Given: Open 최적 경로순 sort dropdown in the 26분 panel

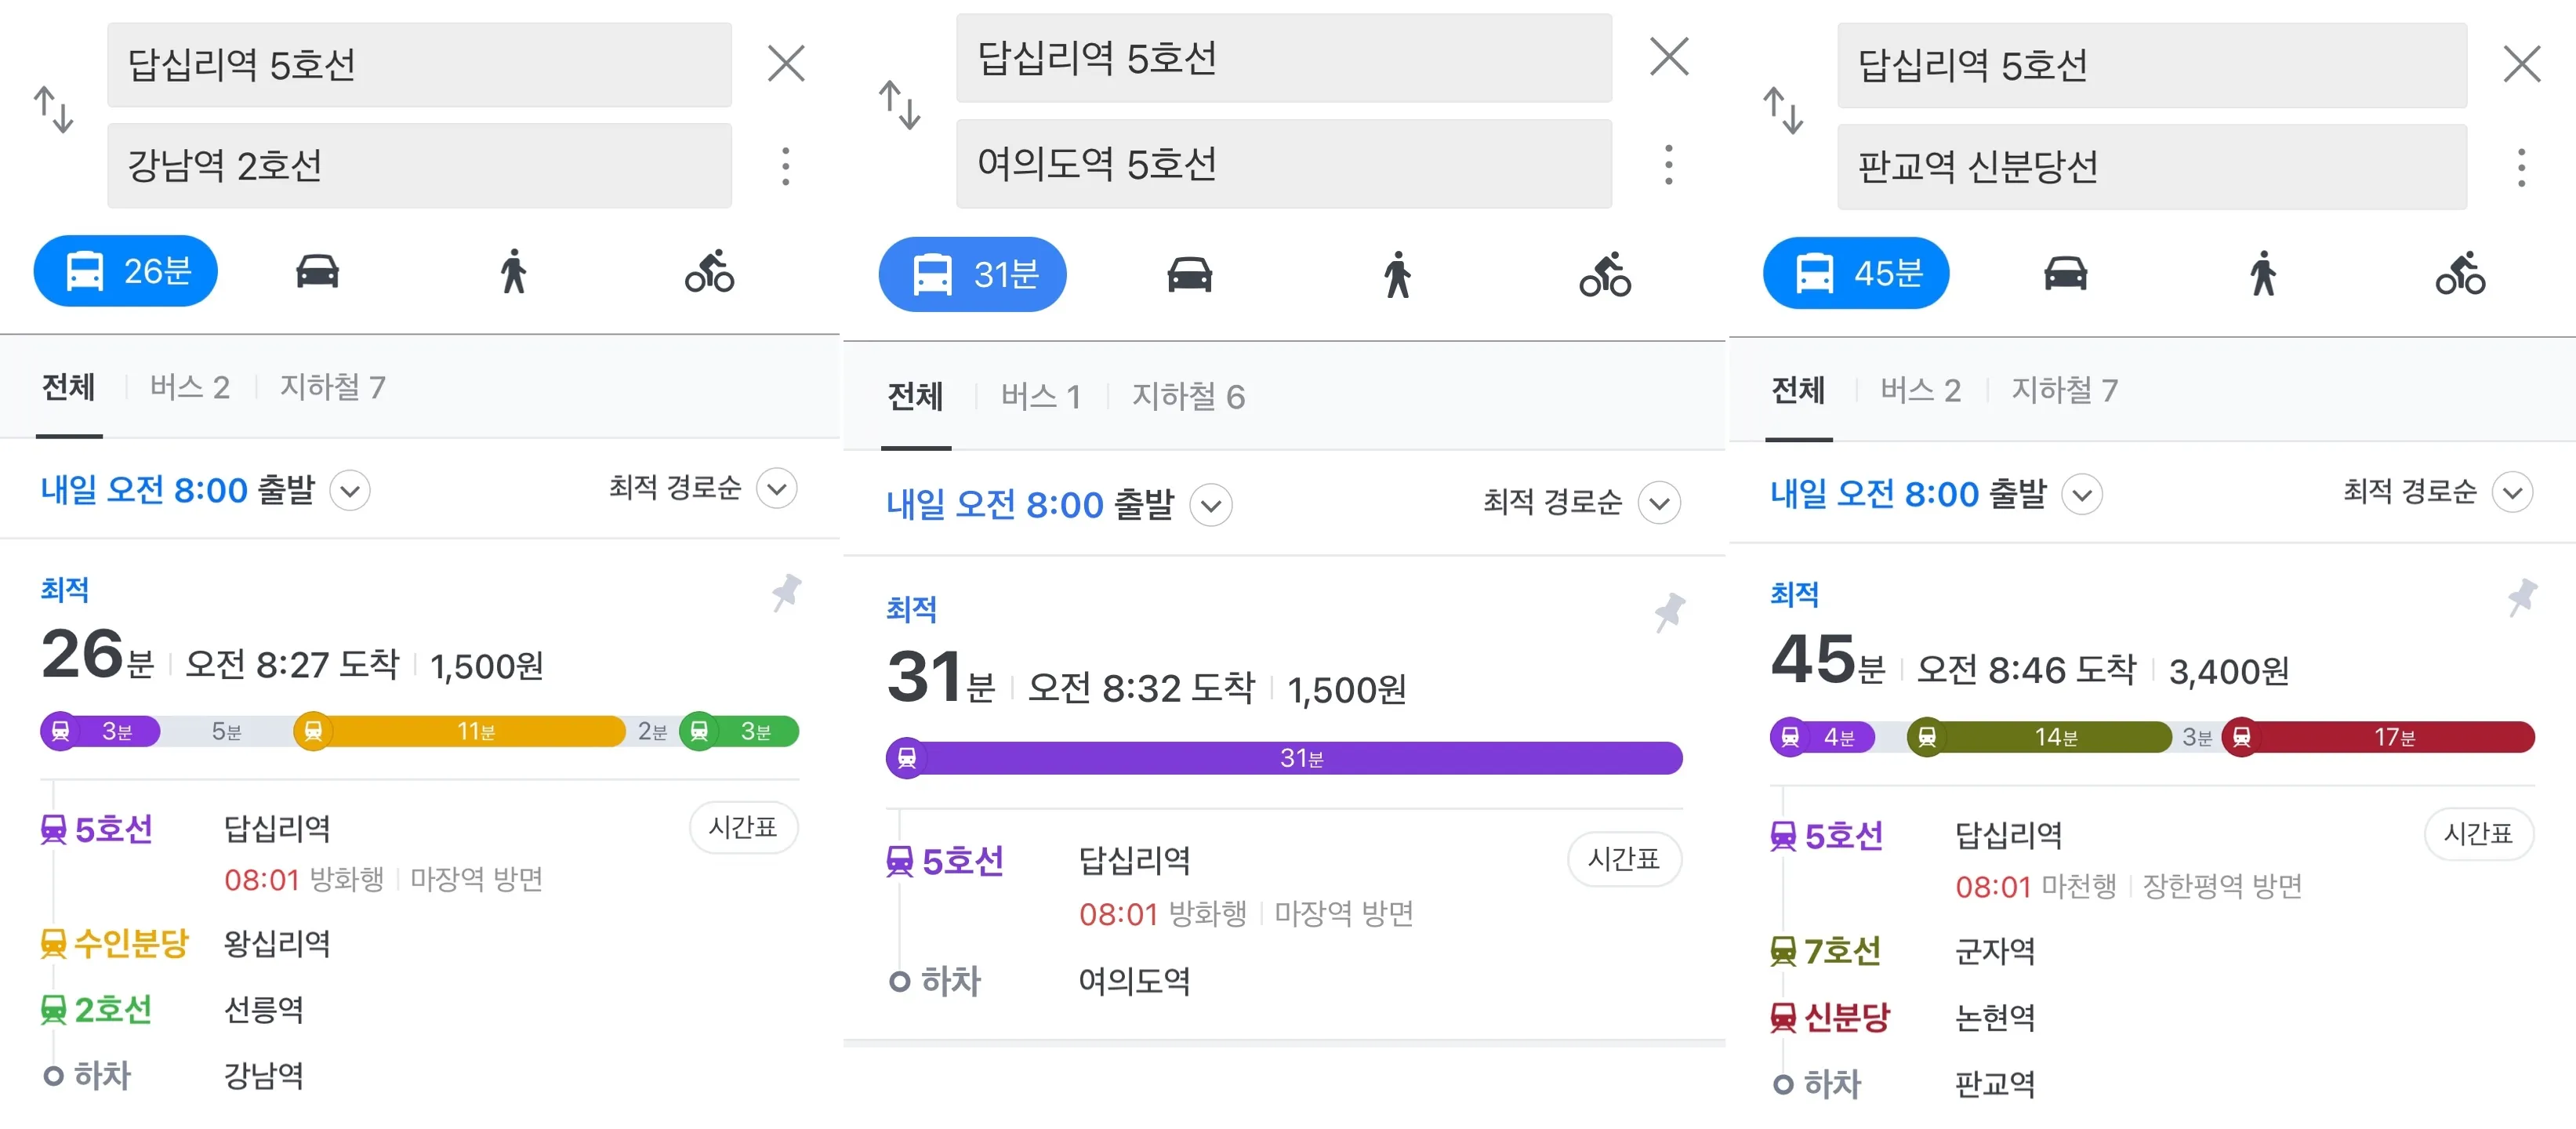Looking at the screenshot, I should pos(777,489).
